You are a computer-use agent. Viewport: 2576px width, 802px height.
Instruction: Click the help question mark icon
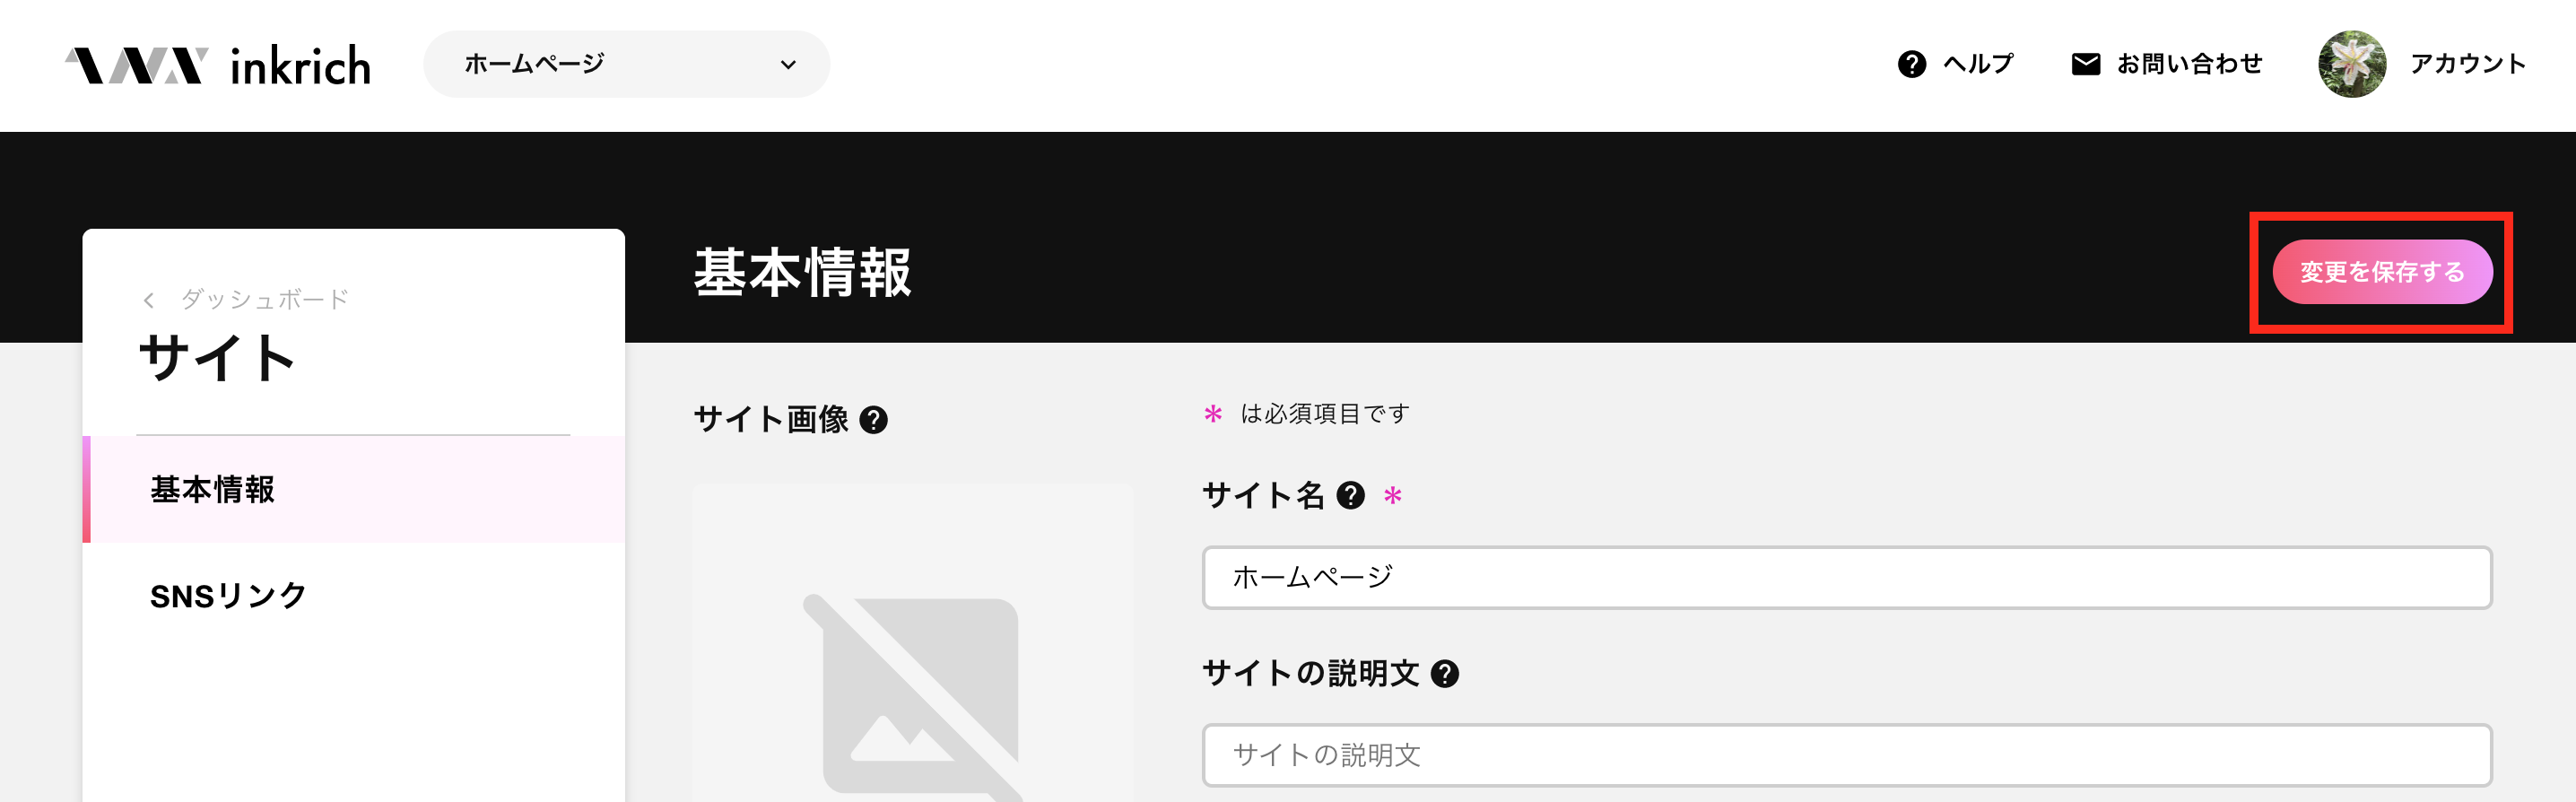pyautogui.click(x=1911, y=64)
